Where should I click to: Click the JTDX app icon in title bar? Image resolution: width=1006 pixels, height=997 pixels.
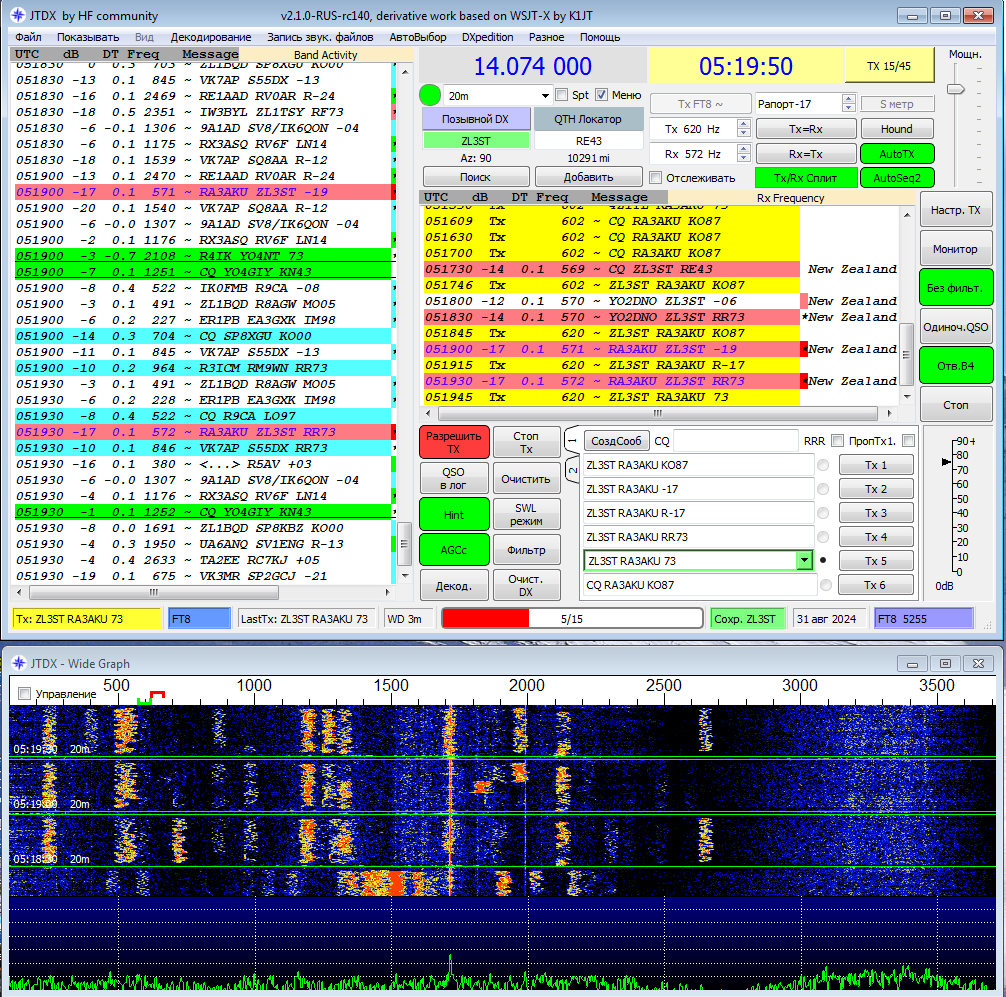point(18,15)
